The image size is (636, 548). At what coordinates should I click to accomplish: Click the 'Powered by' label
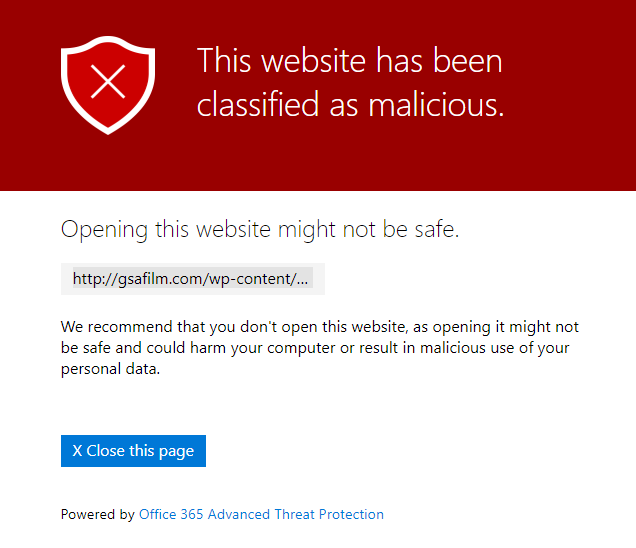pyautogui.click(x=97, y=514)
